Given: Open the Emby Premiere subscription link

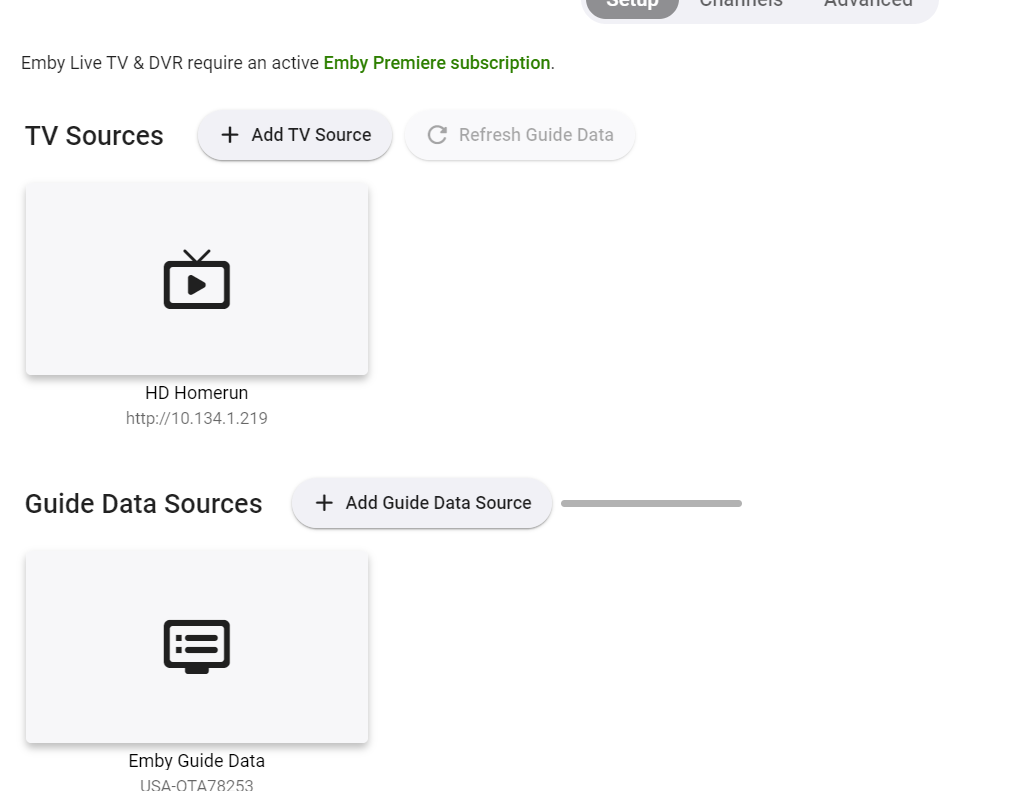Looking at the screenshot, I should (436, 63).
